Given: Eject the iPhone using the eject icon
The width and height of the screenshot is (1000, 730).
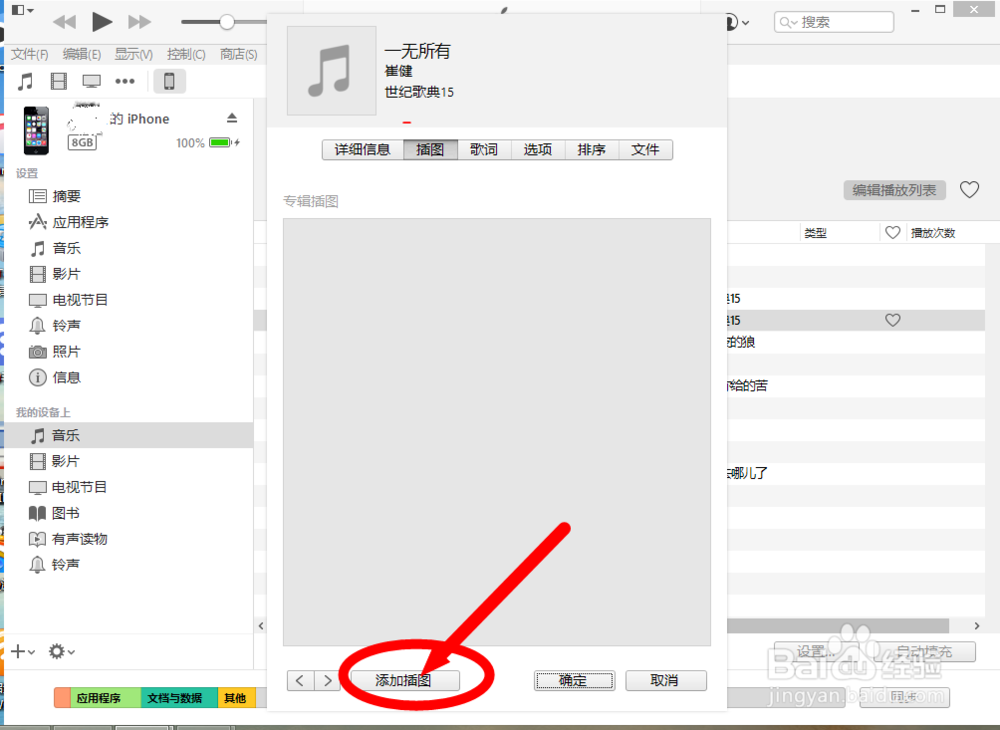Looking at the screenshot, I should (231, 118).
